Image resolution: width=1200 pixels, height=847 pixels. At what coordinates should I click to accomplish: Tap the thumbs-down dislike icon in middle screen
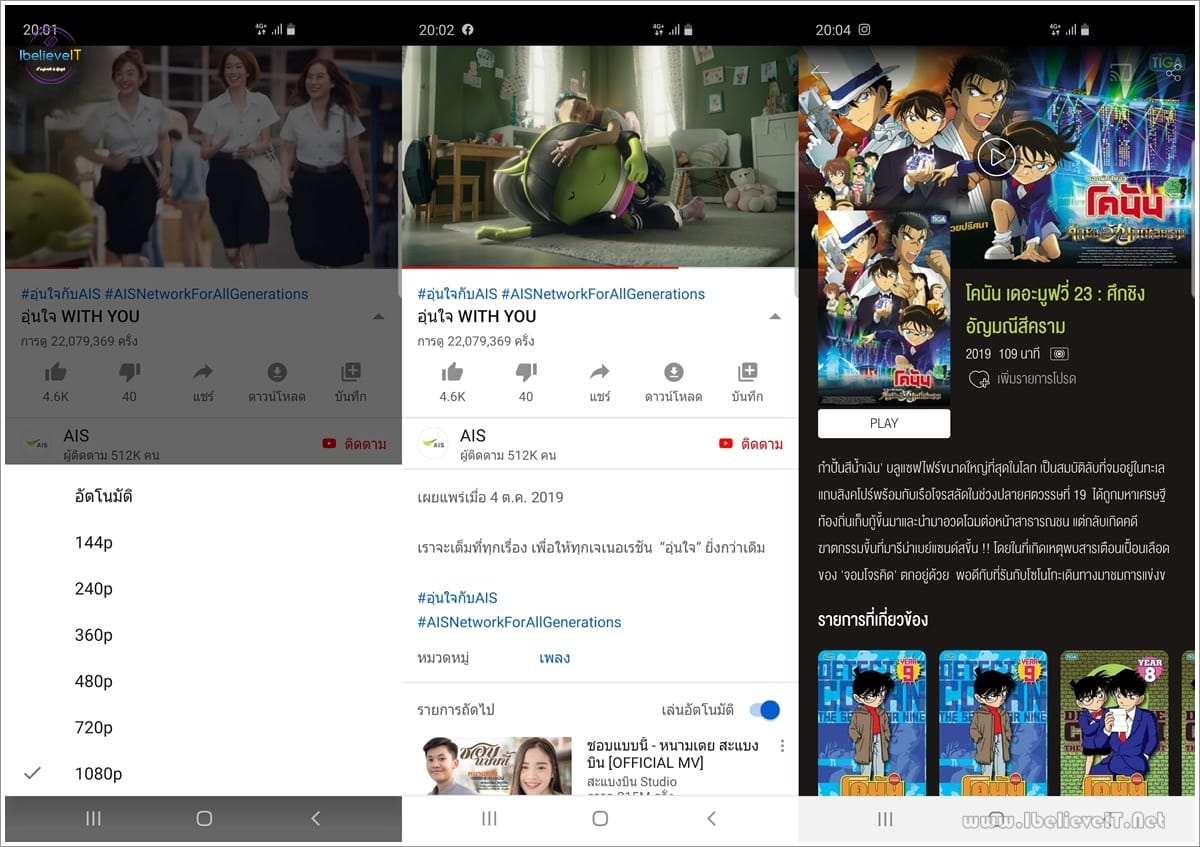point(526,373)
